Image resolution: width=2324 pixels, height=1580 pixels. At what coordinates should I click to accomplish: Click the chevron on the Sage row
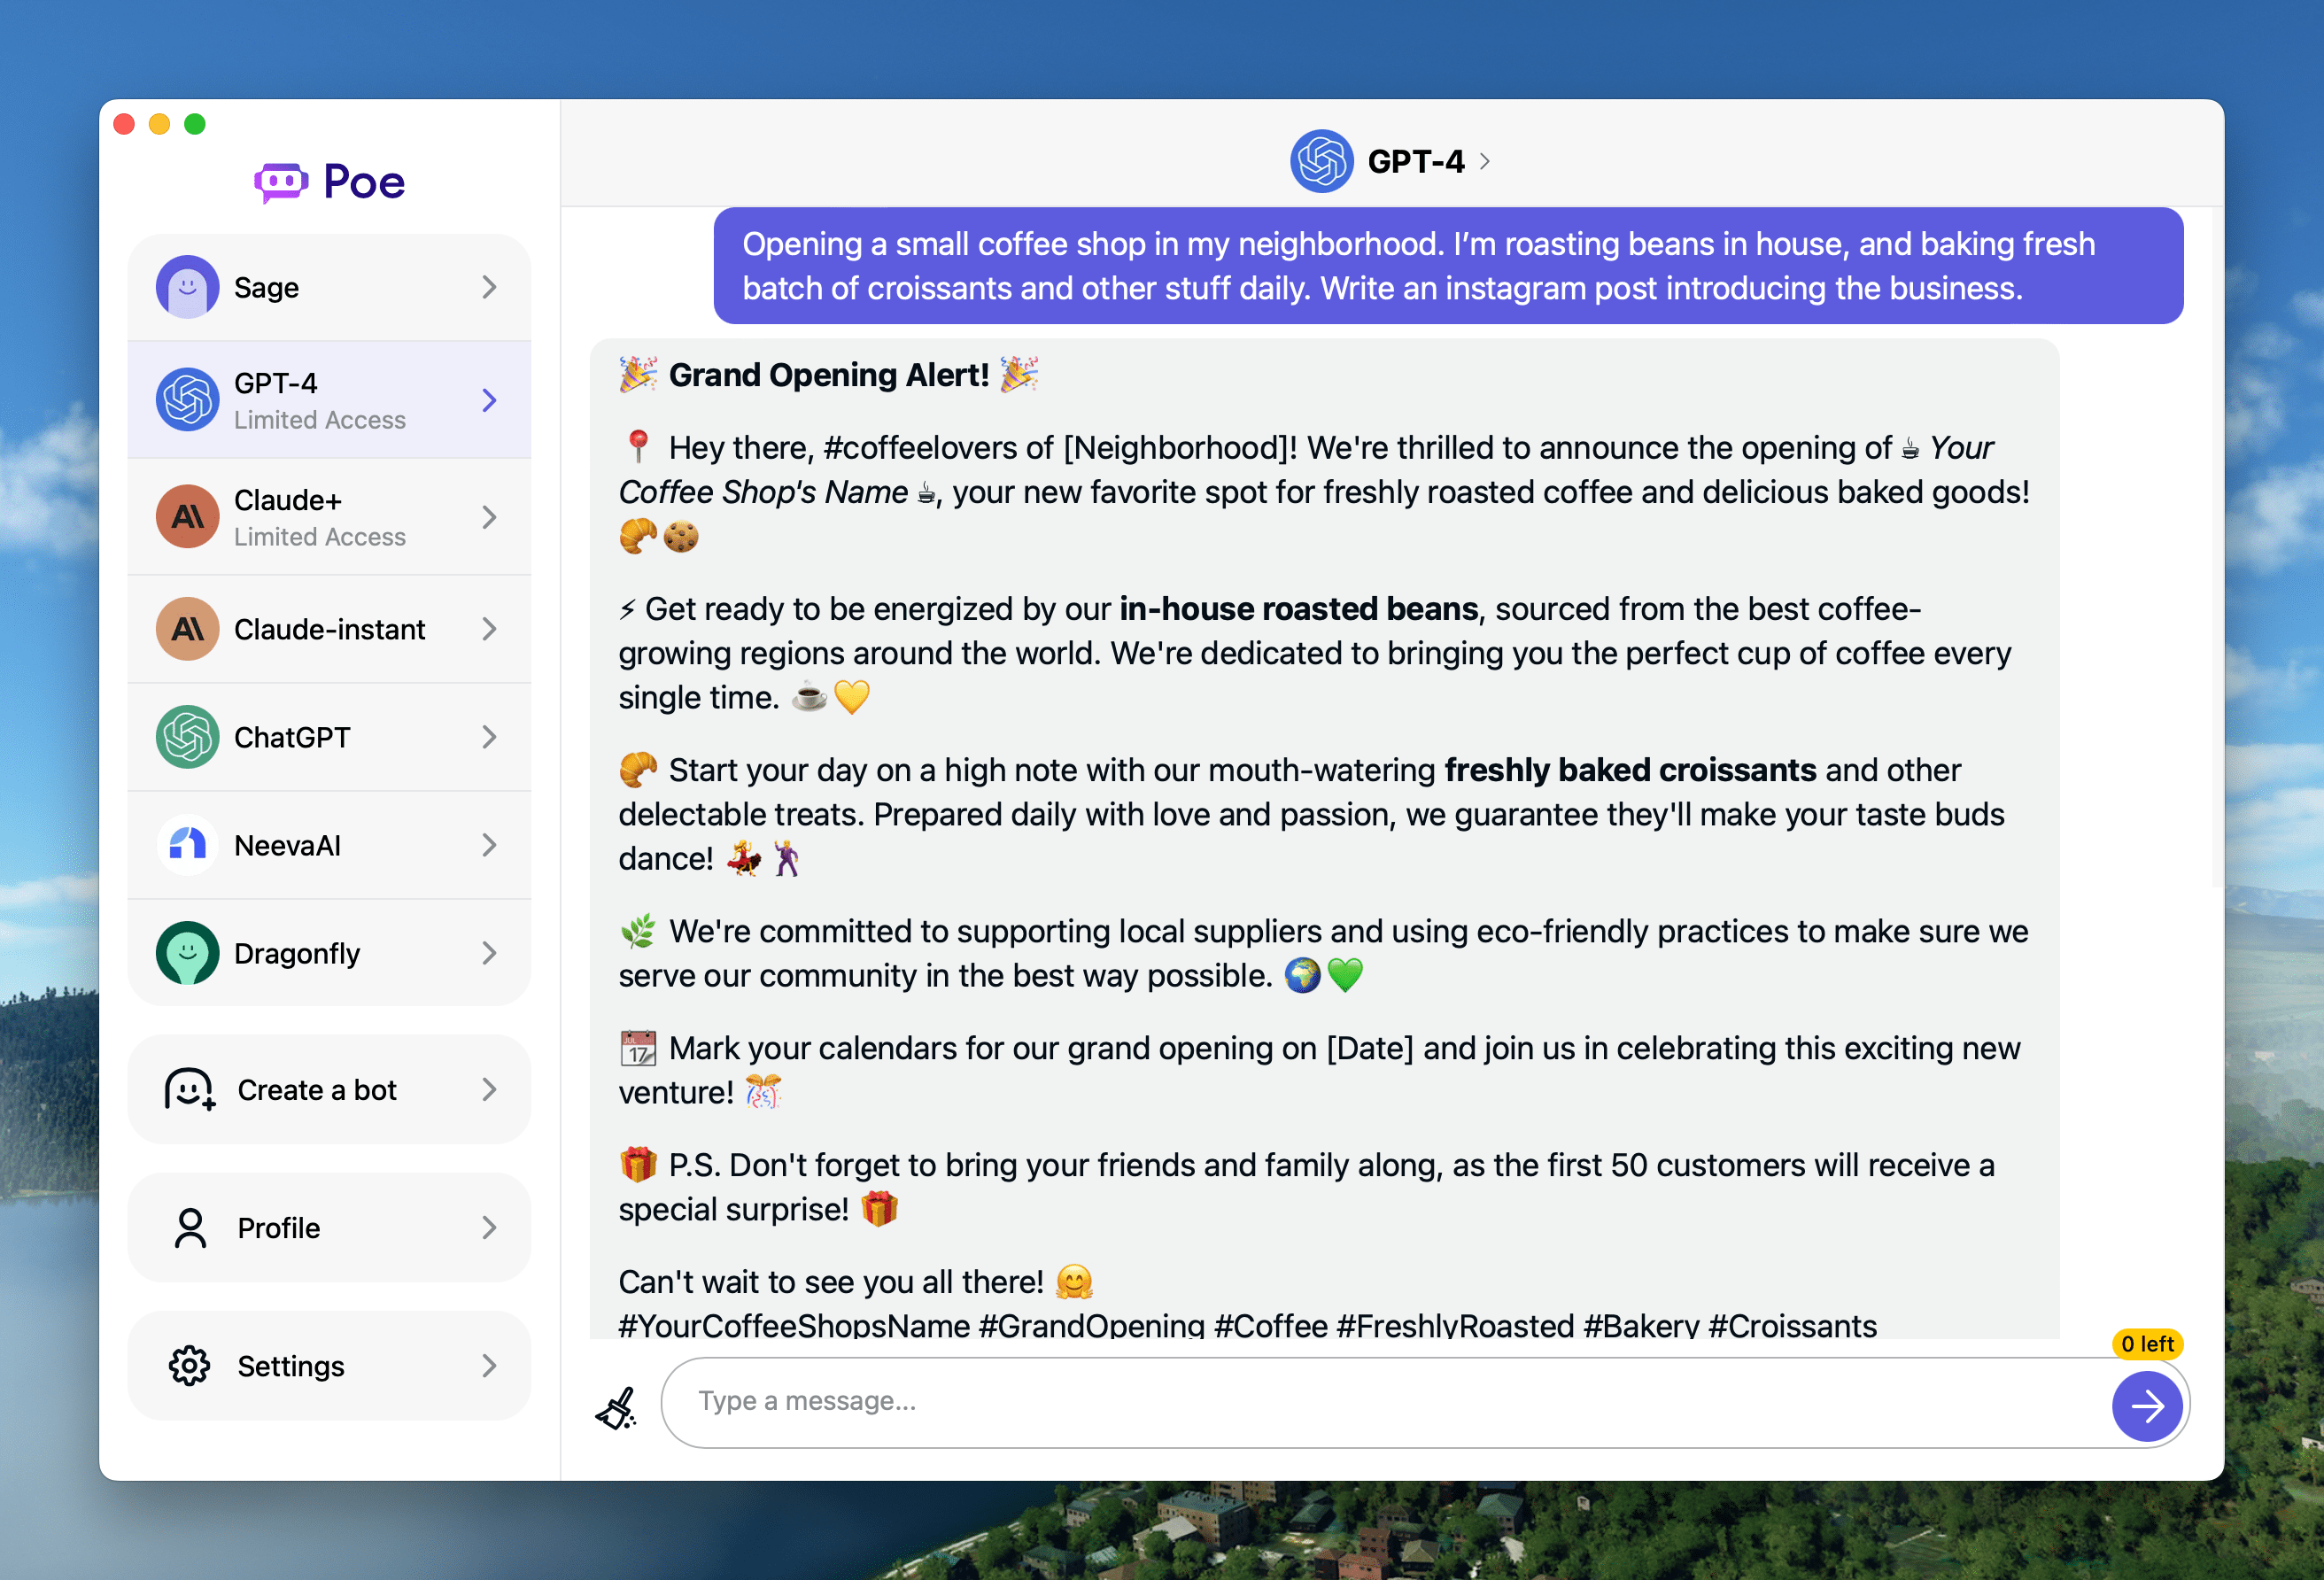[x=489, y=287]
